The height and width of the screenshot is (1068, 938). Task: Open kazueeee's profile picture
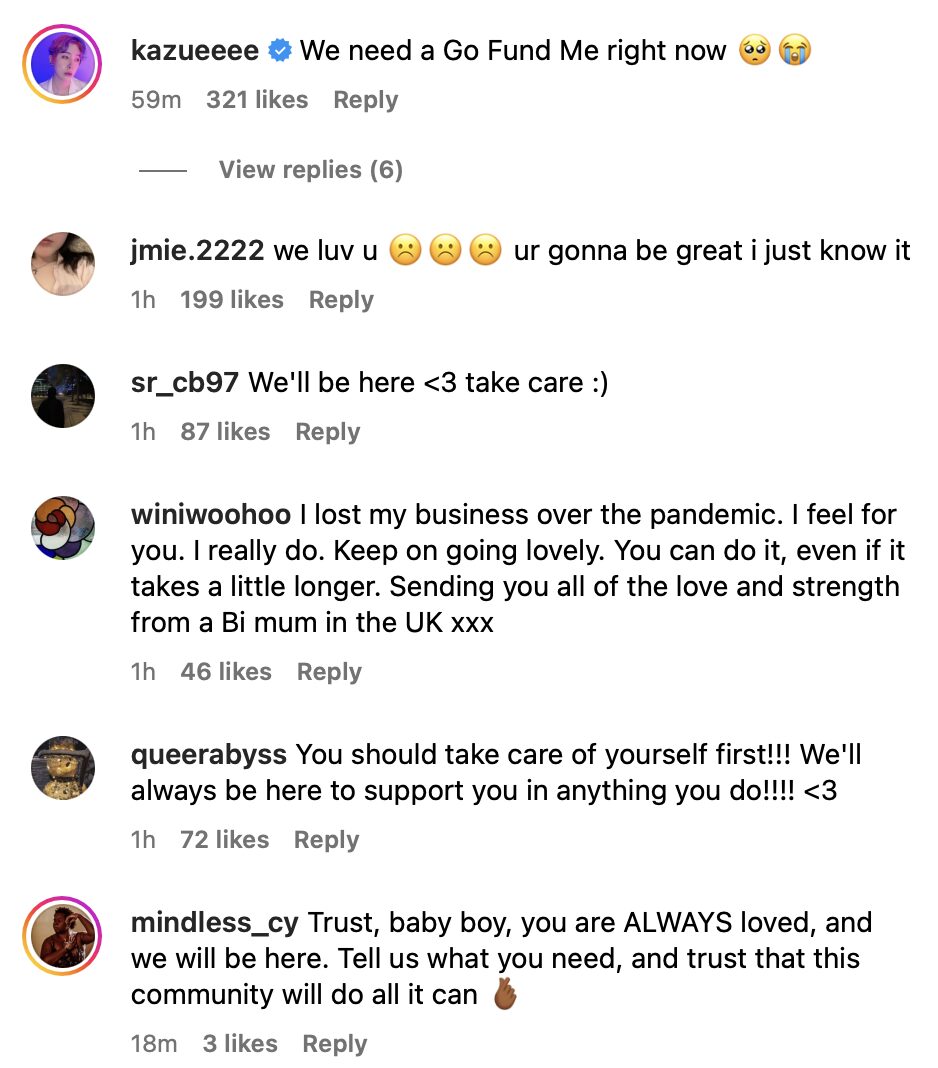coord(63,65)
